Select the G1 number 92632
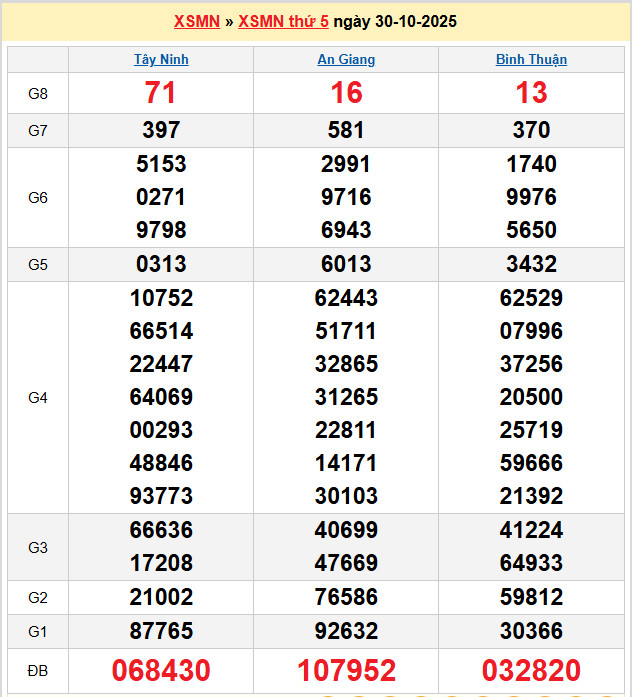Screen dimensions: 632x697 pyautogui.click(x=346, y=631)
